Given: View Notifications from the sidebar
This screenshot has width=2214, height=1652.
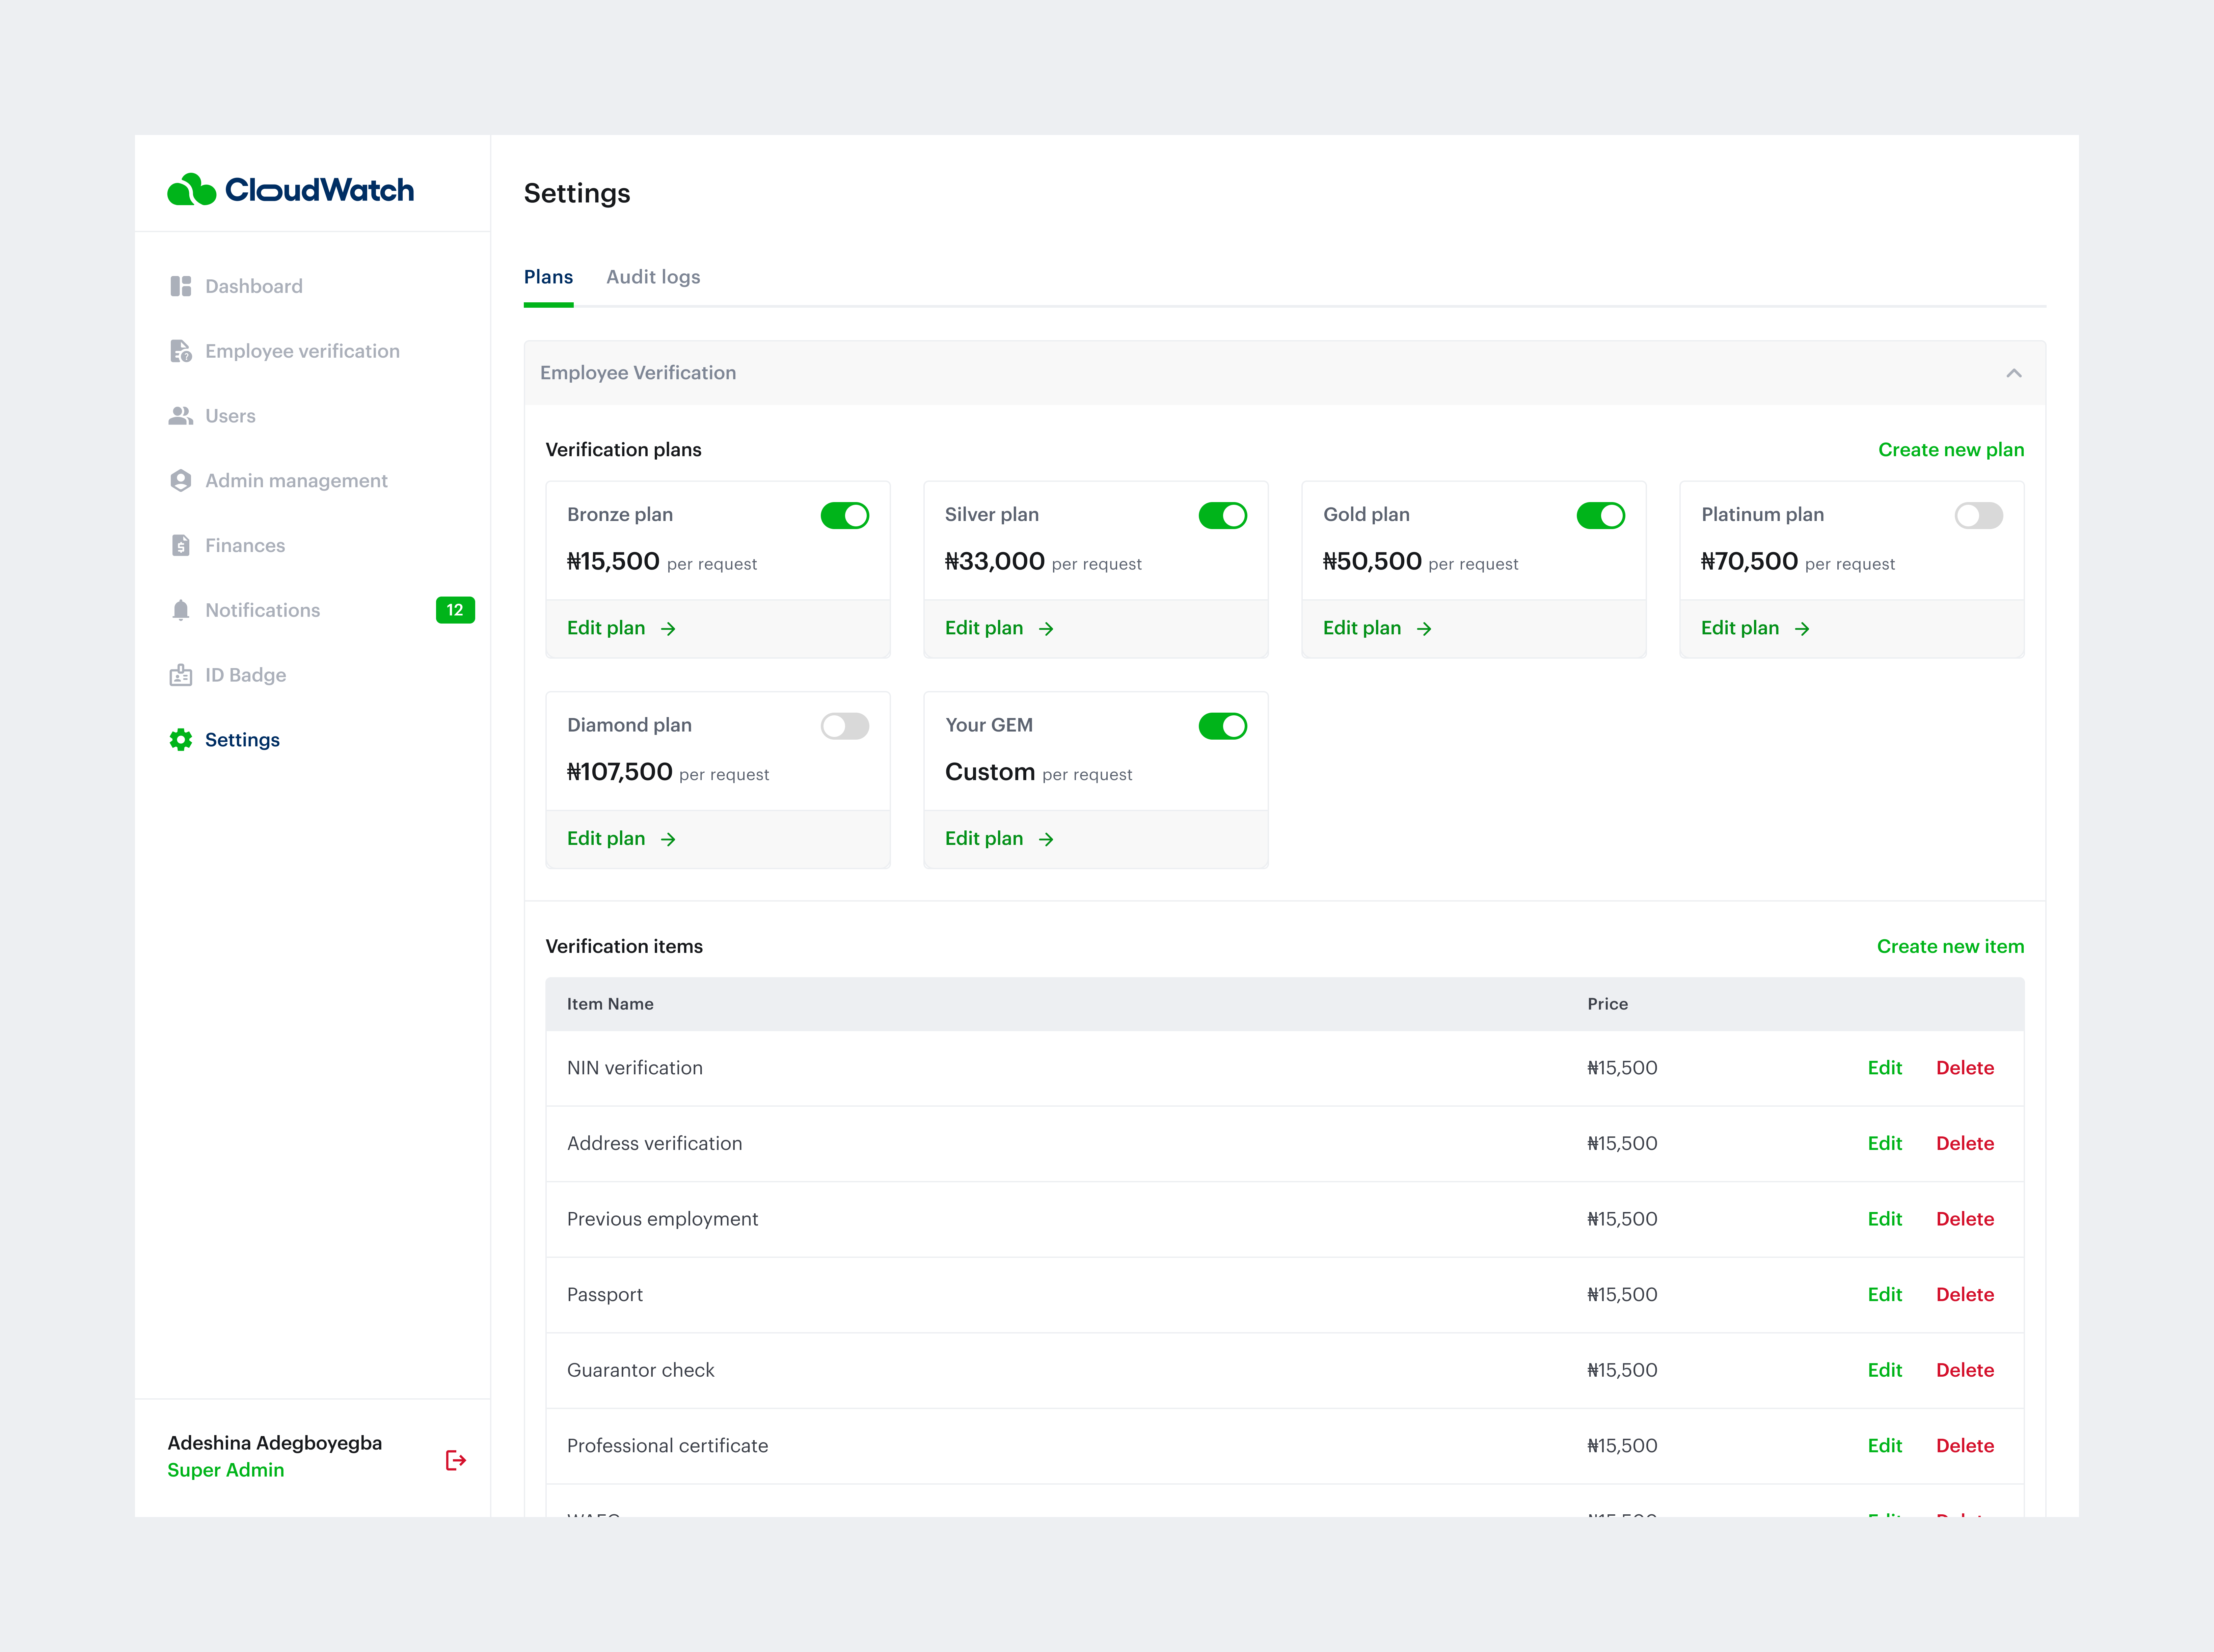Looking at the screenshot, I should coord(262,610).
